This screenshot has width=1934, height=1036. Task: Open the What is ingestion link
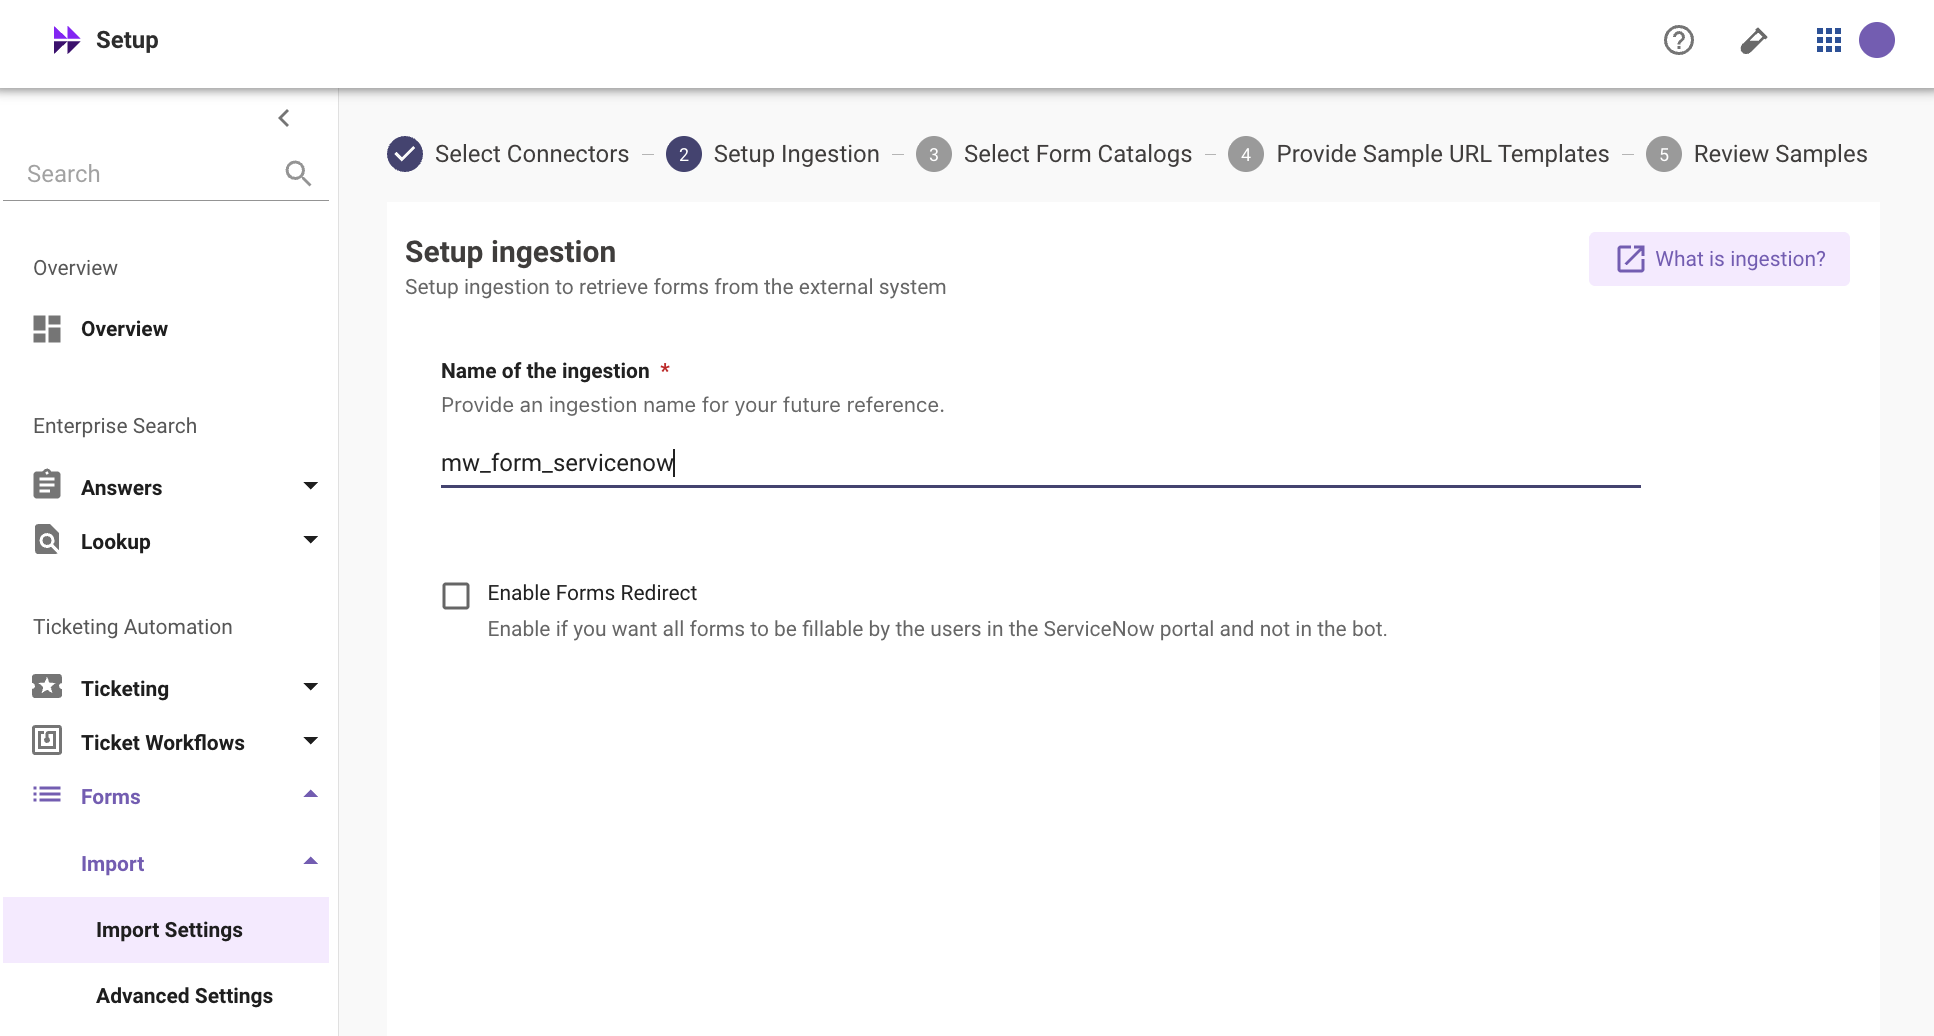tap(1719, 259)
